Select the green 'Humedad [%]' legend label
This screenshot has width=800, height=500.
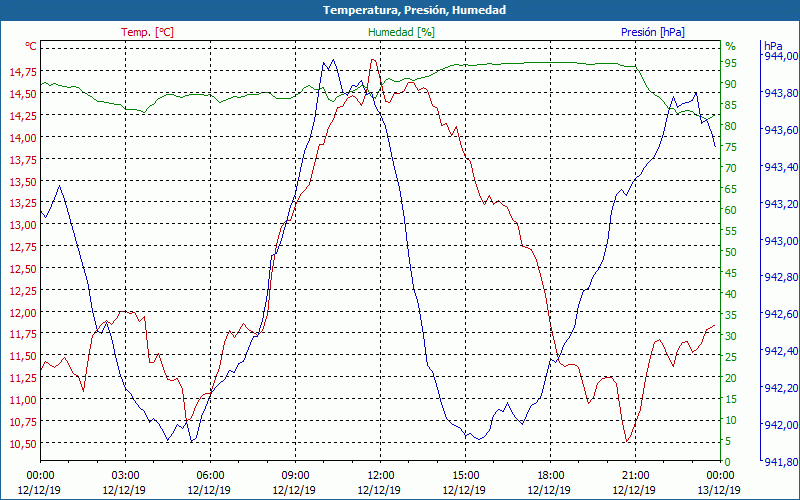pos(402,32)
